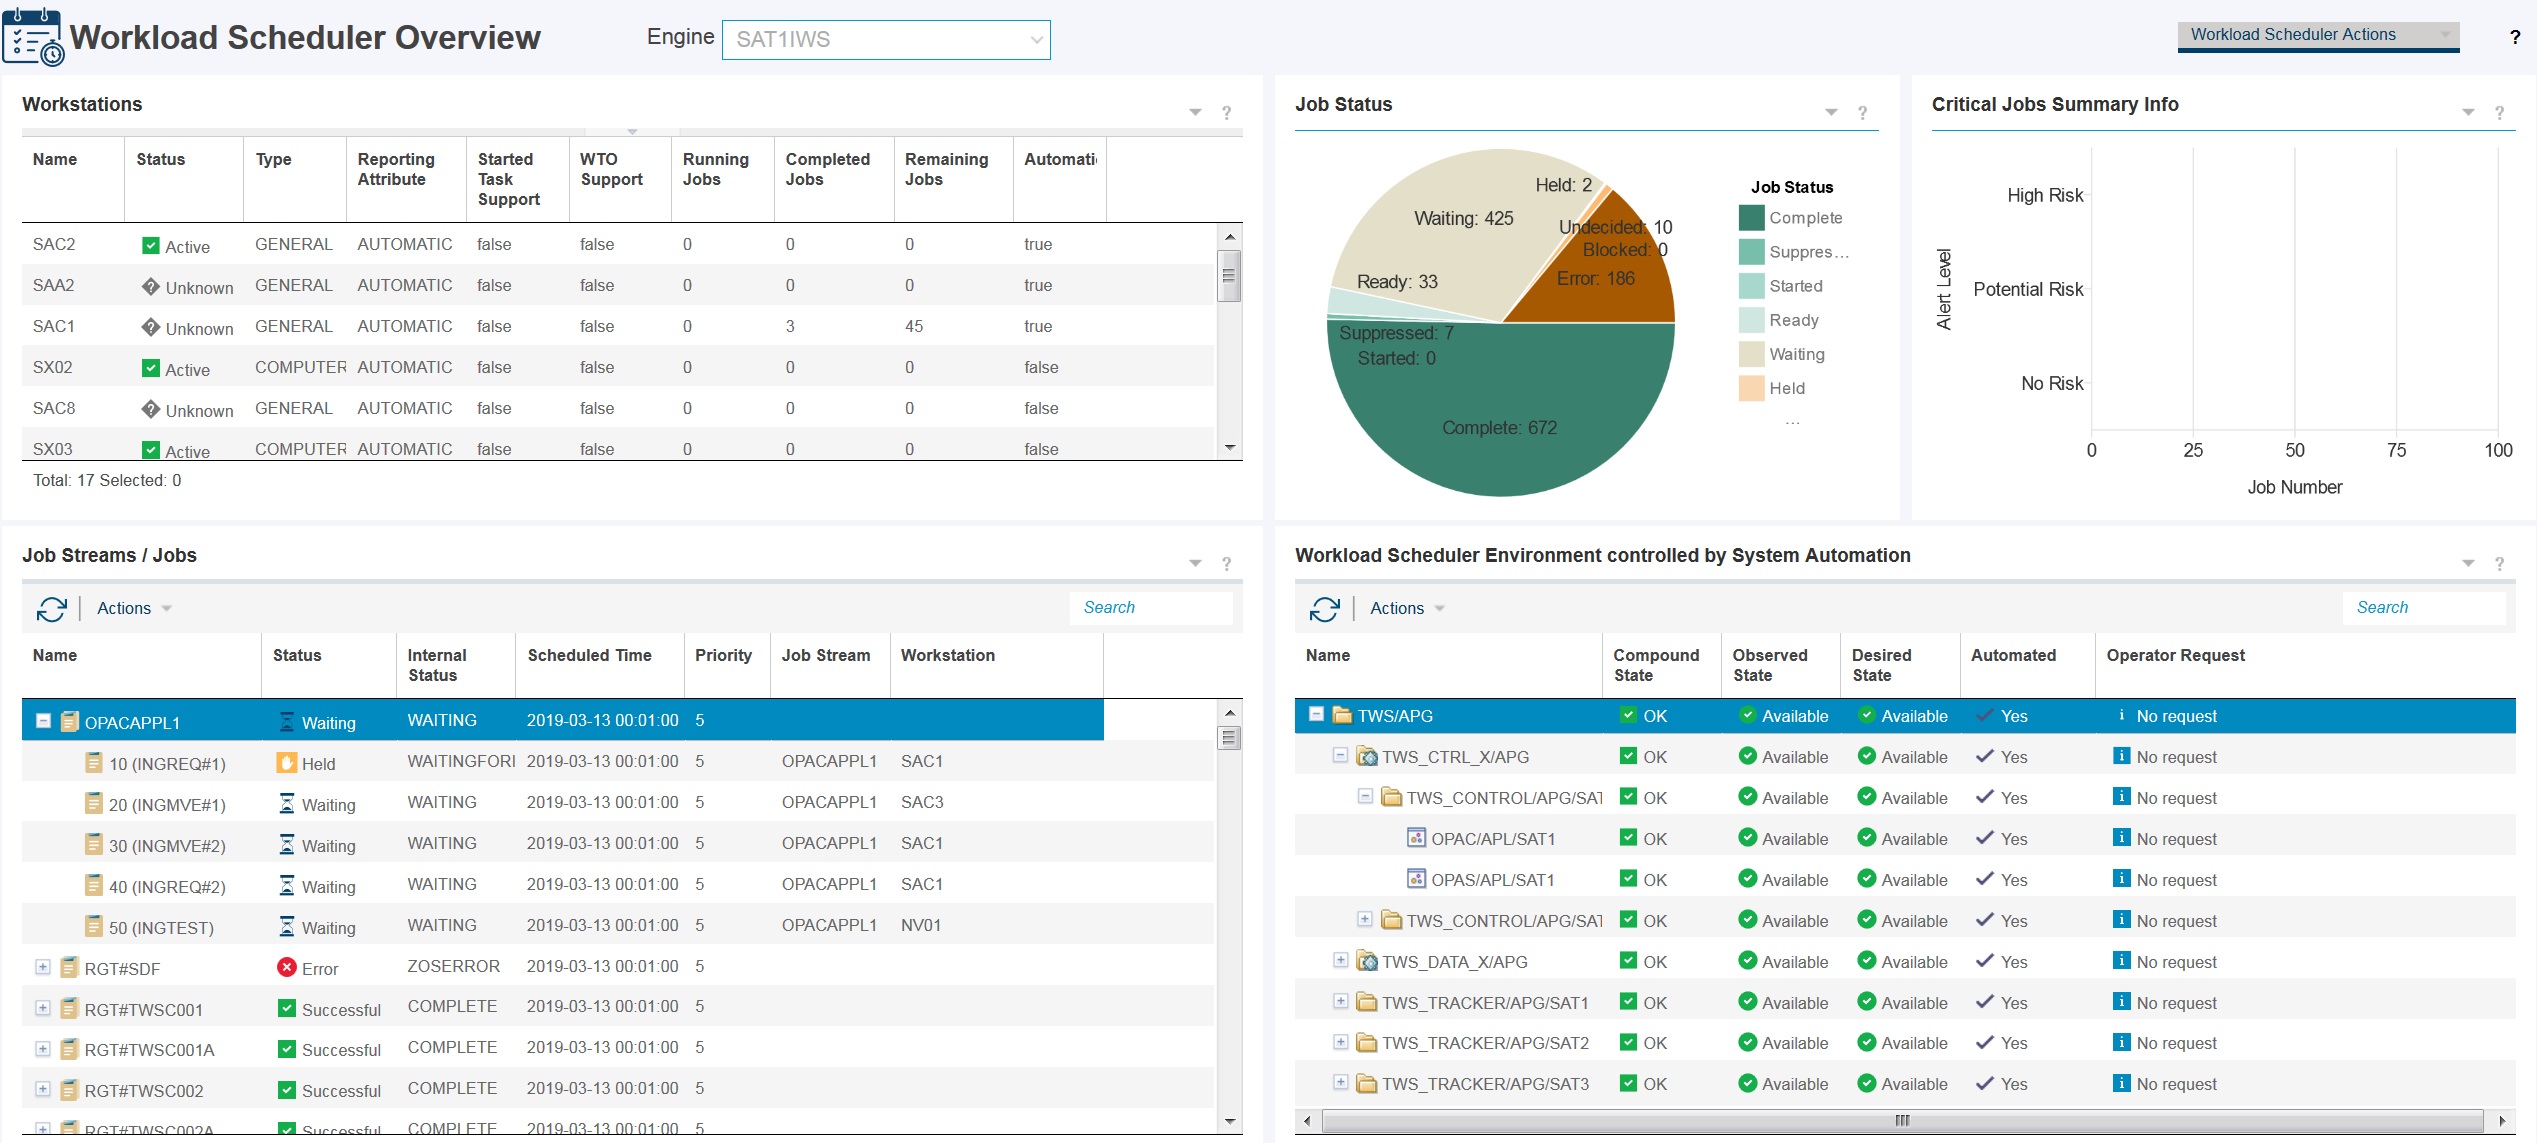Click the Search field in Job Streams panel
This screenshot has width=2537, height=1143.
tap(1150, 607)
